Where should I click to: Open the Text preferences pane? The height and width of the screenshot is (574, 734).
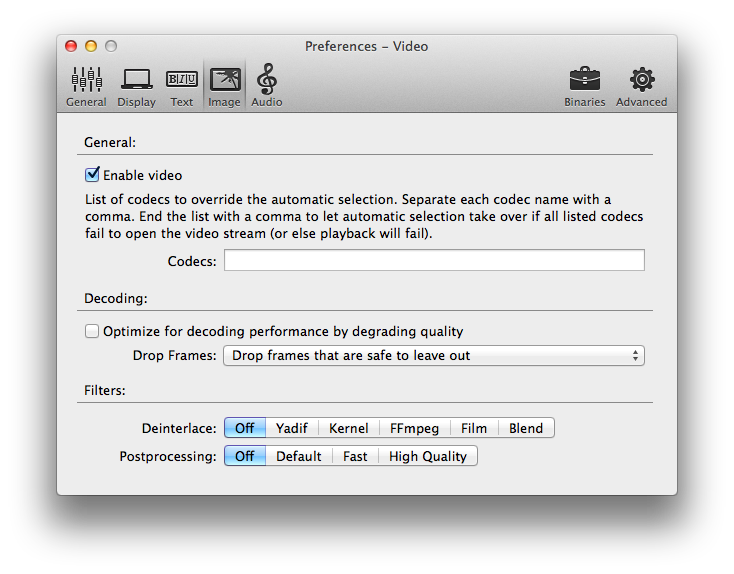181,86
